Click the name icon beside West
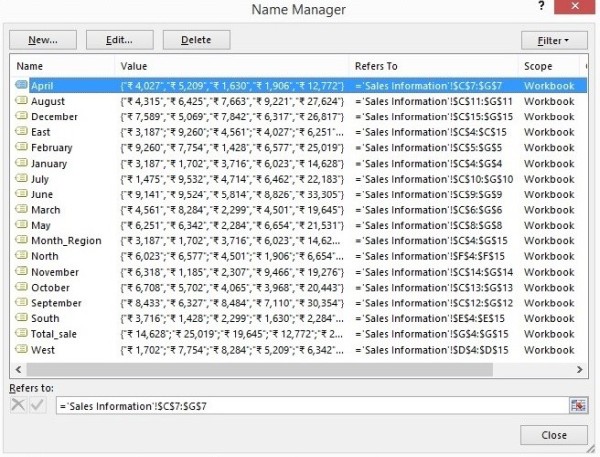The width and height of the screenshot is (600, 457). point(22,350)
